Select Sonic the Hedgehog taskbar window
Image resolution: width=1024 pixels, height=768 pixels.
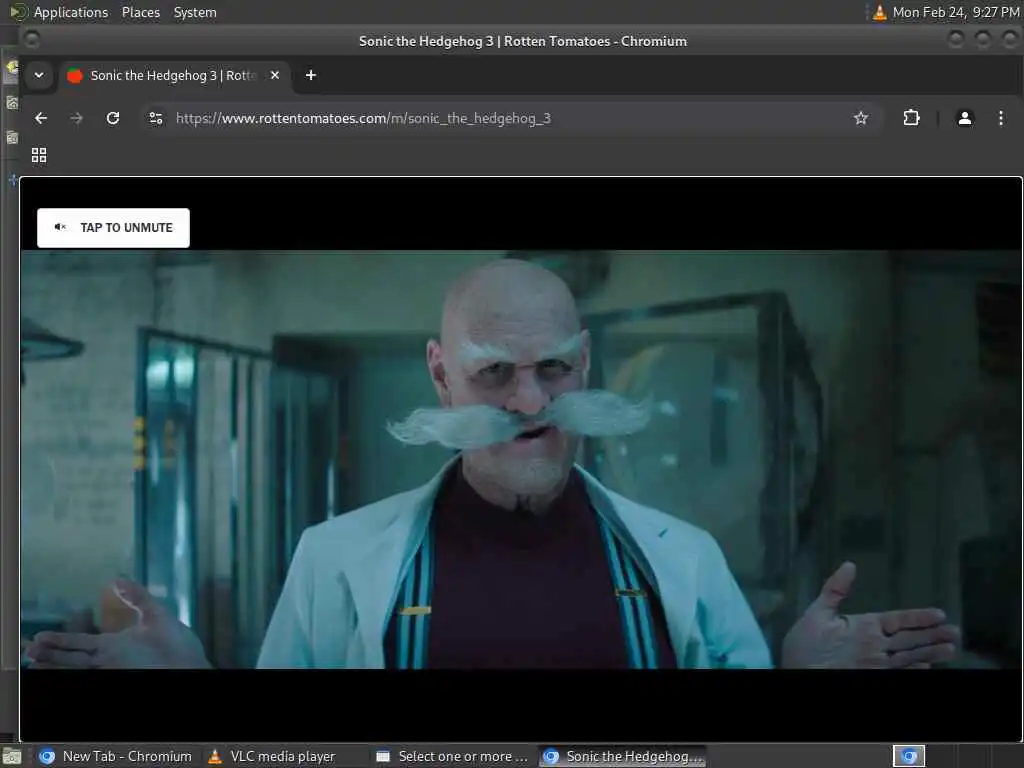pos(623,756)
